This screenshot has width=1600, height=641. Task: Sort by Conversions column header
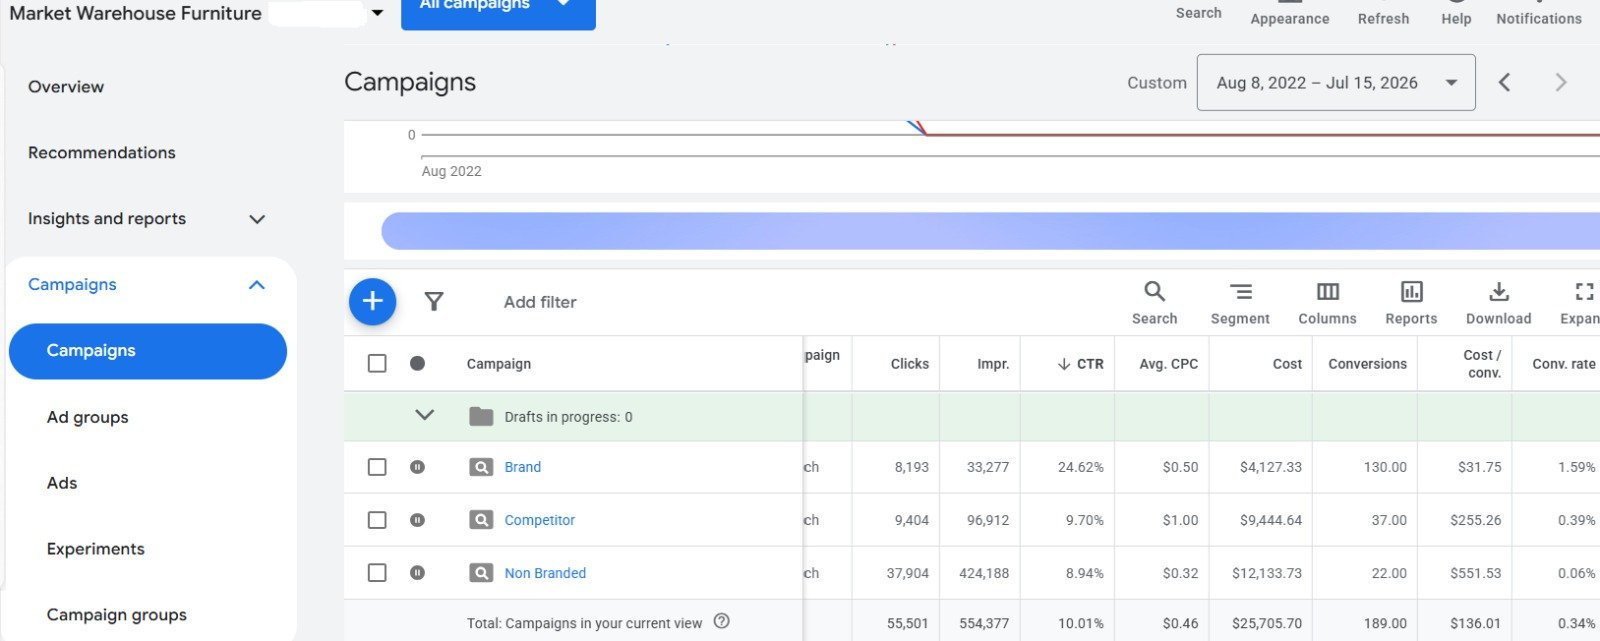coord(1367,364)
